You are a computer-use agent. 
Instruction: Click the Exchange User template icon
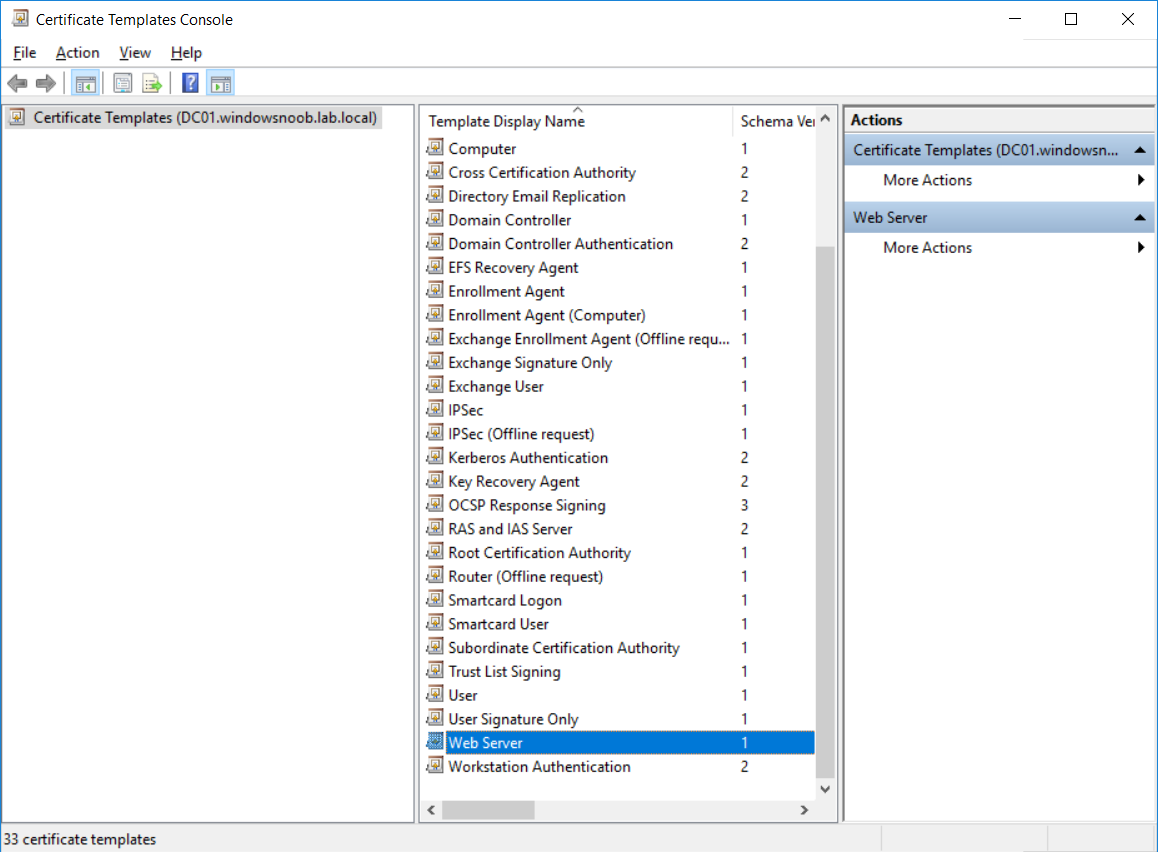(435, 385)
